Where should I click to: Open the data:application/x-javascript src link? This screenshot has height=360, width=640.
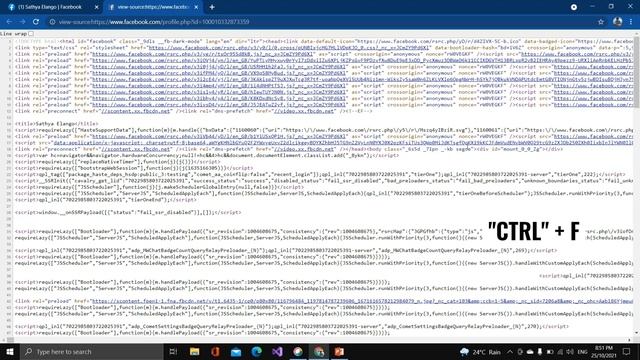pos(343,143)
